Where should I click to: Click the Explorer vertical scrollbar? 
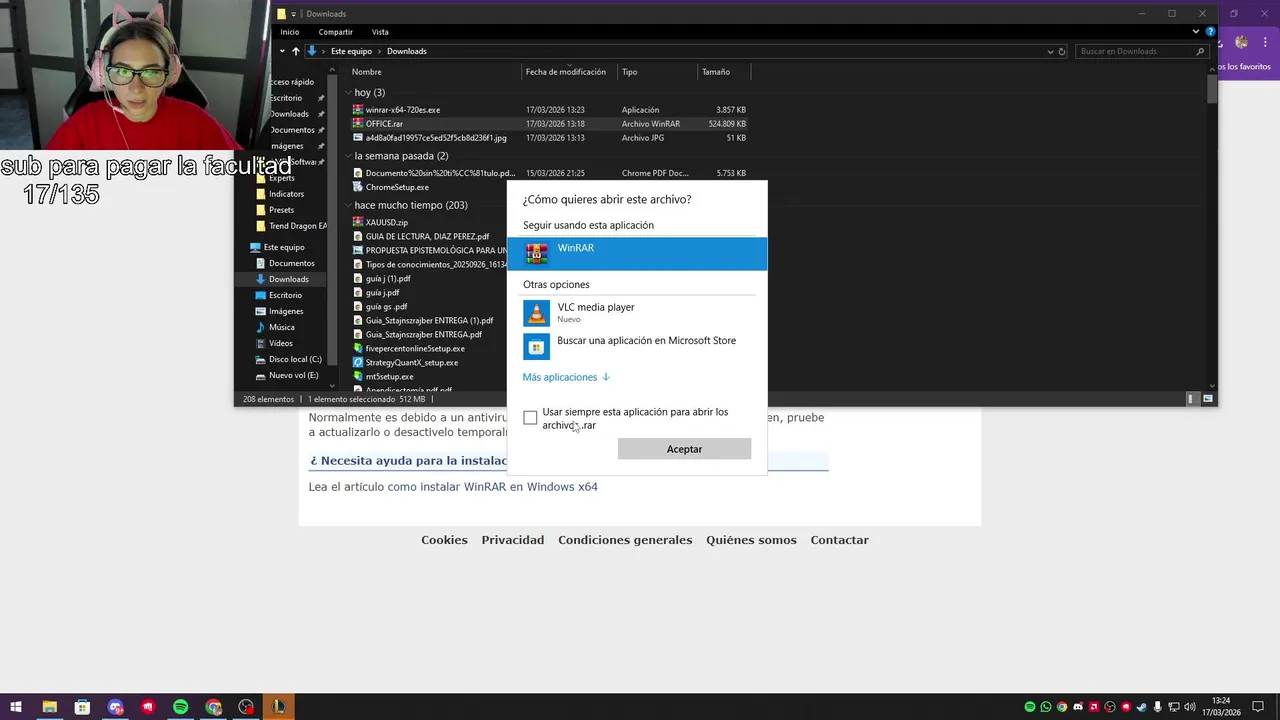click(x=1212, y=89)
